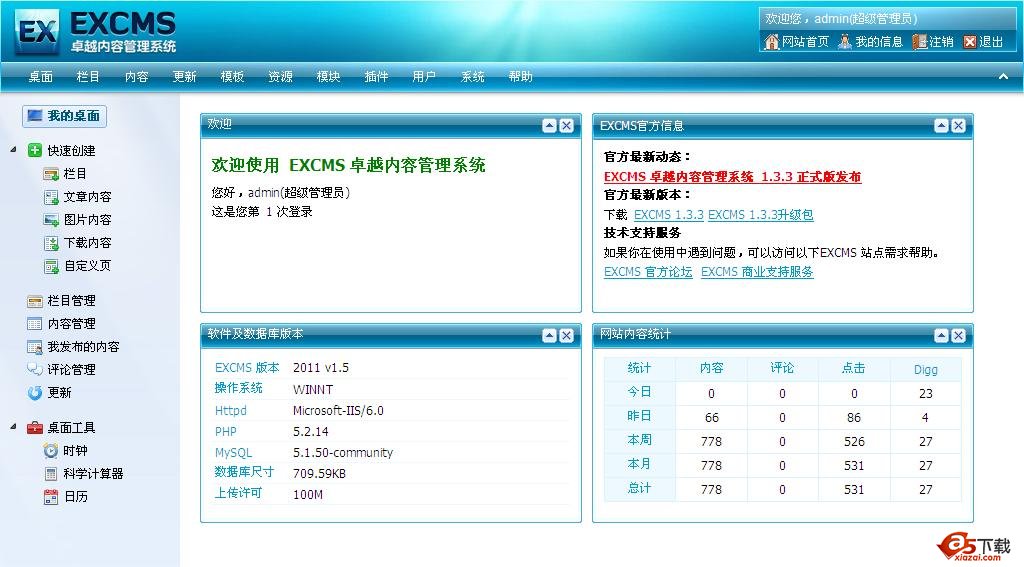Click the 图片内容 icon
Image resolution: width=1024 pixels, height=567 pixels.
coord(51,219)
